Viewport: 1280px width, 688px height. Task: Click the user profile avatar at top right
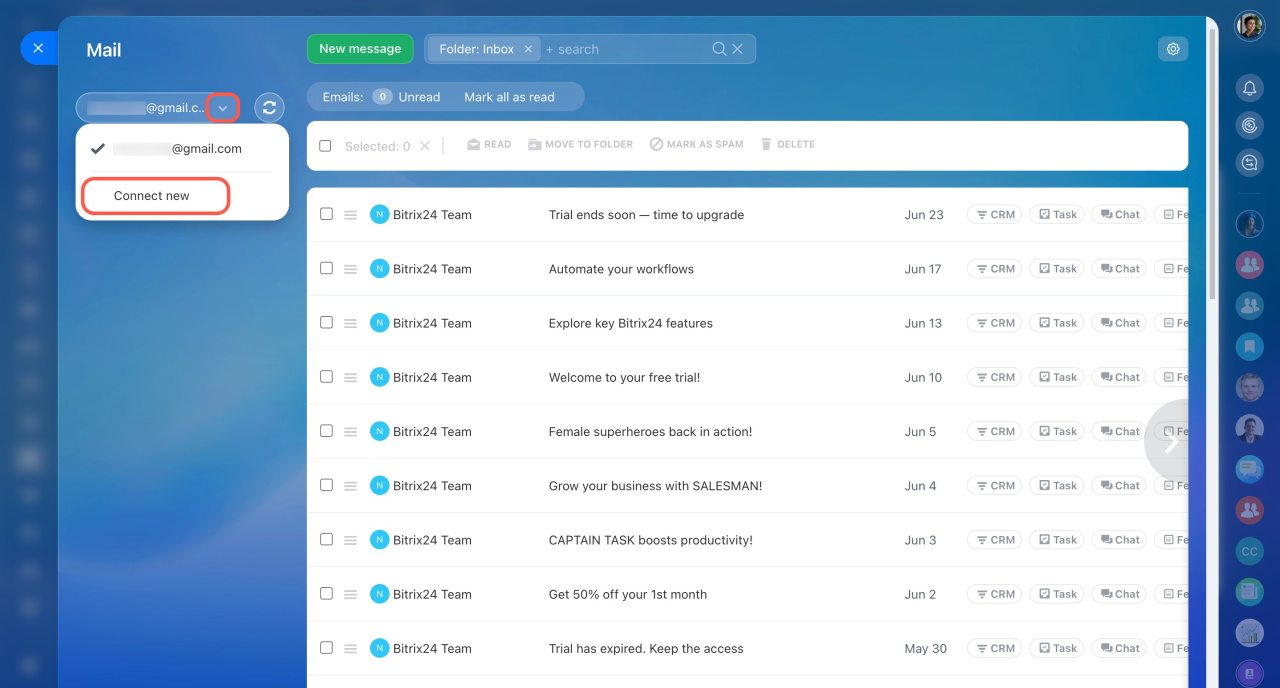[x=1249, y=26]
